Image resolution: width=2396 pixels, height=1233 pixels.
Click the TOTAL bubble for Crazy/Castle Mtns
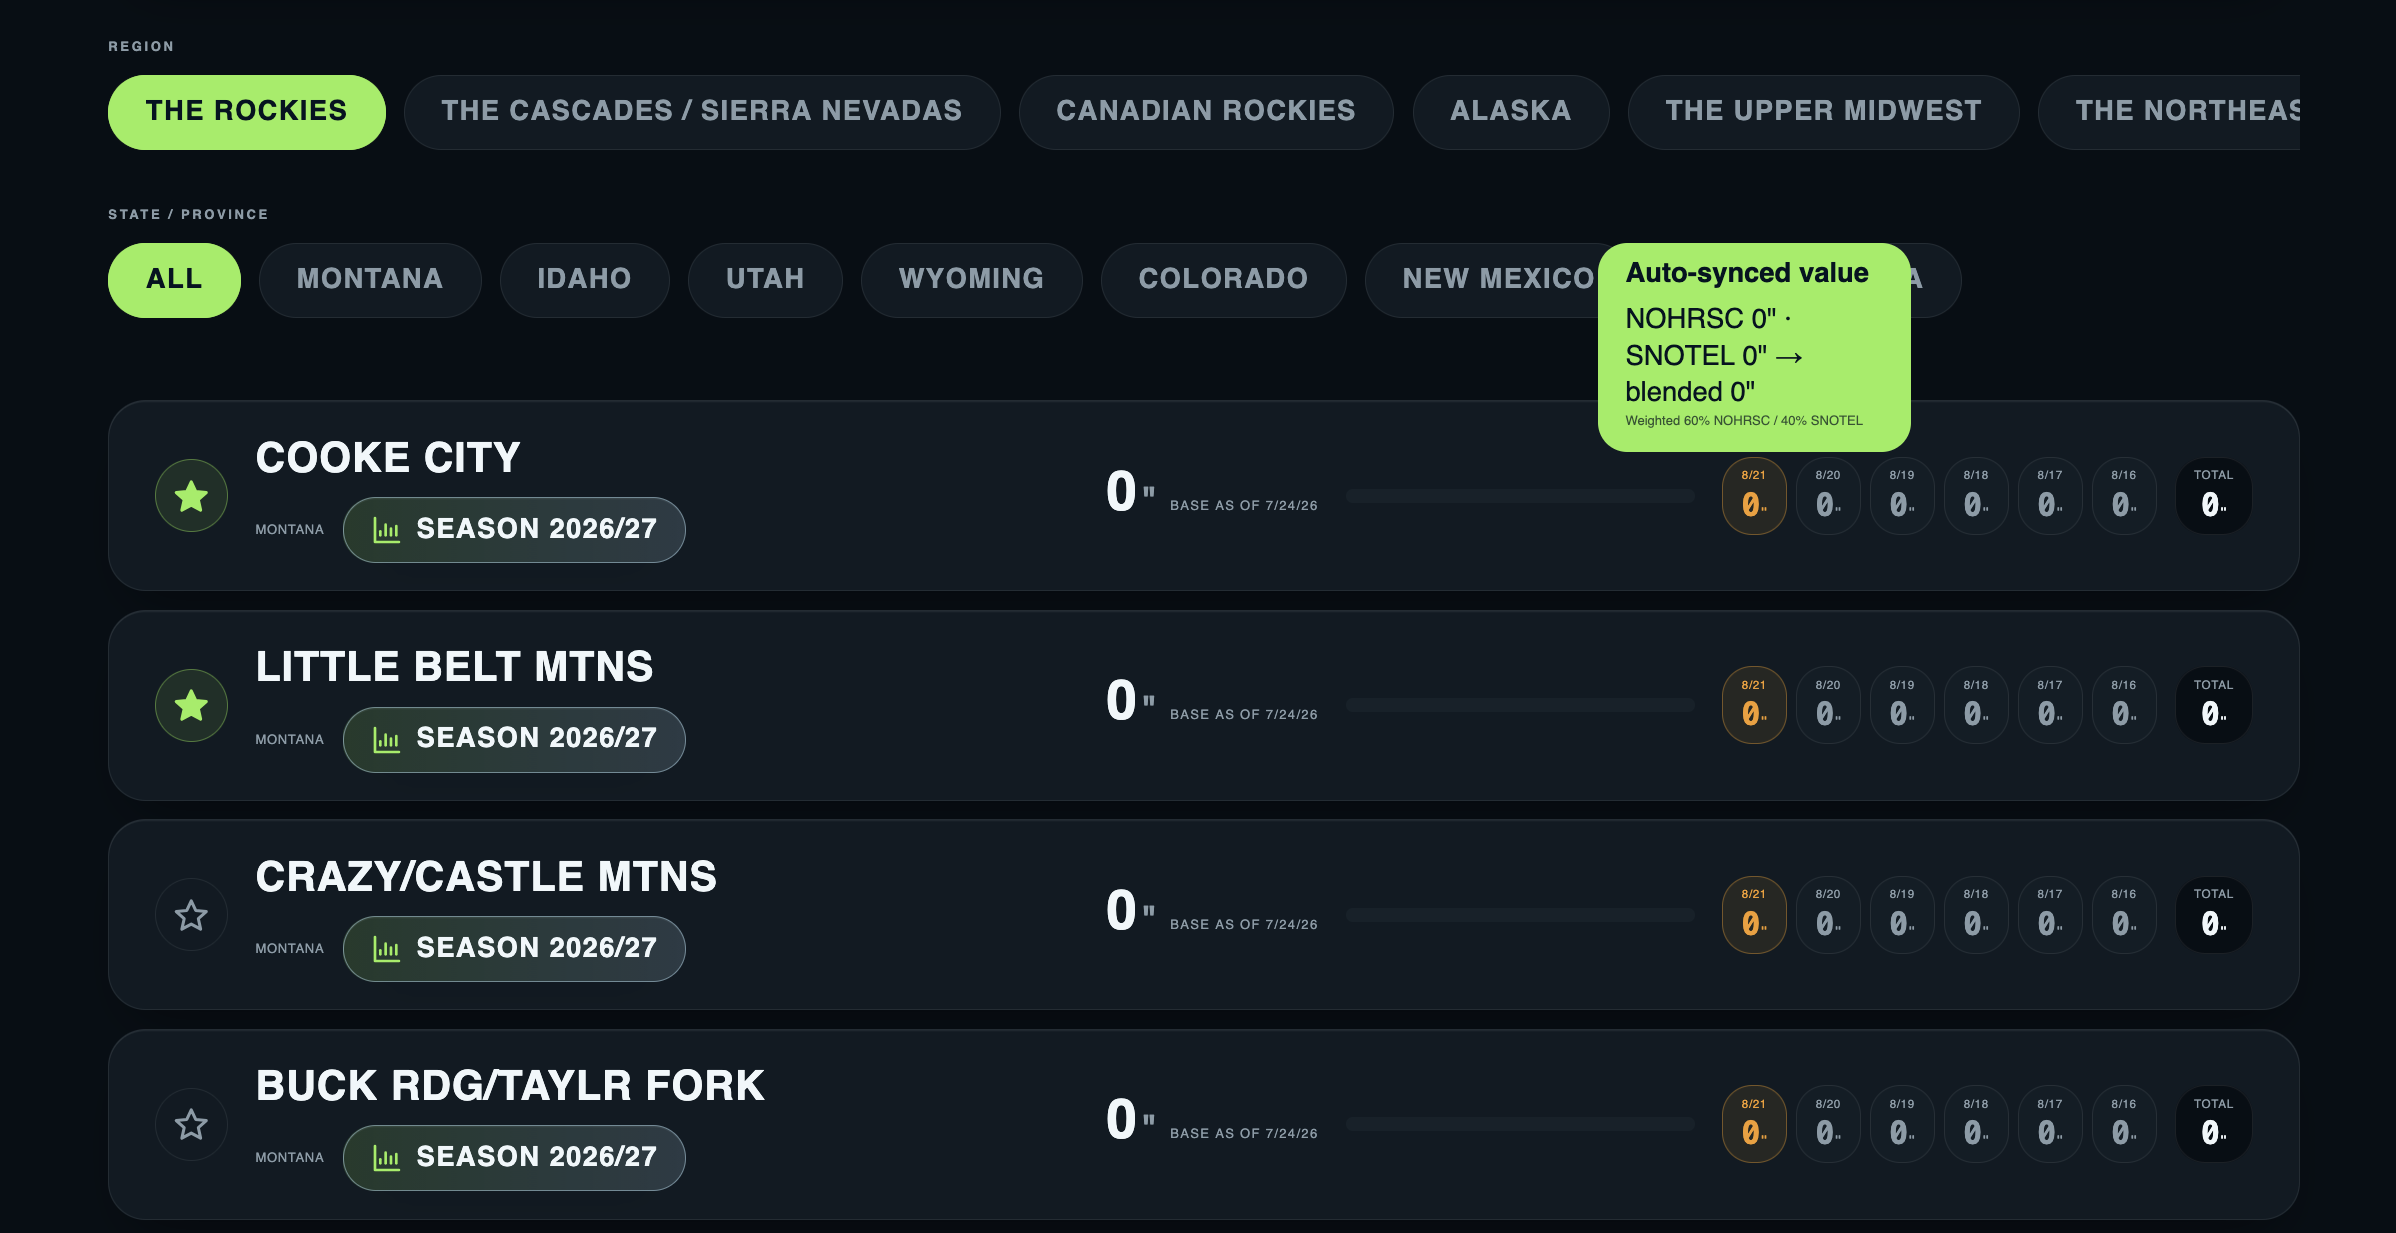[2214, 915]
